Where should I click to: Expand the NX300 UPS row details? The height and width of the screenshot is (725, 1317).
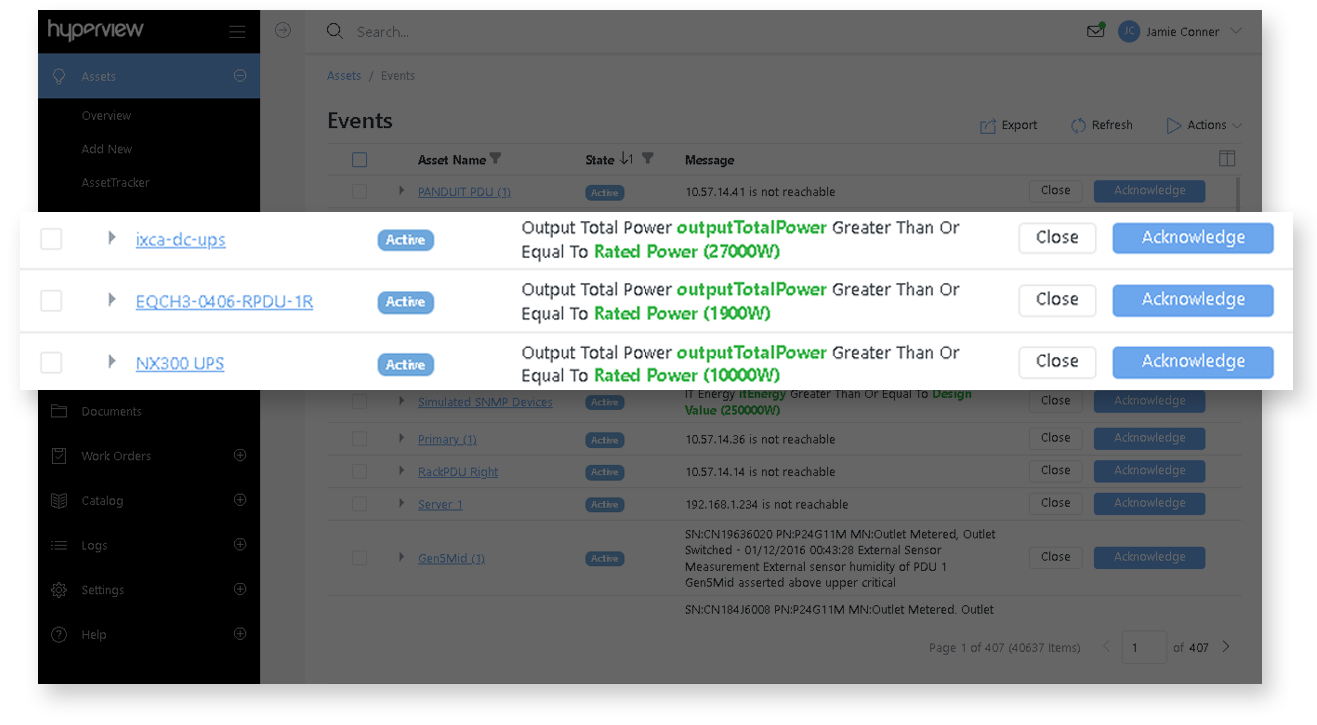pyautogui.click(x=112, y=362)
